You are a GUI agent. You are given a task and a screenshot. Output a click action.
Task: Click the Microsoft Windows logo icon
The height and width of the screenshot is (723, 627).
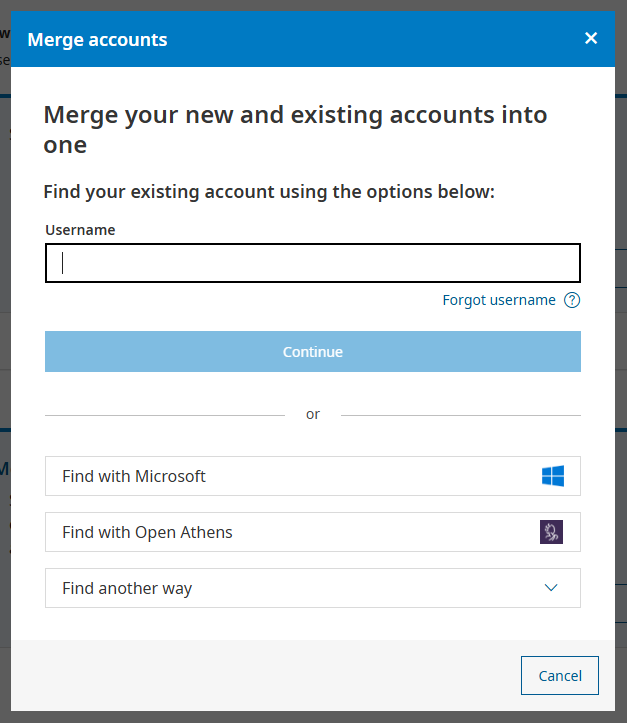click(552, 476)
